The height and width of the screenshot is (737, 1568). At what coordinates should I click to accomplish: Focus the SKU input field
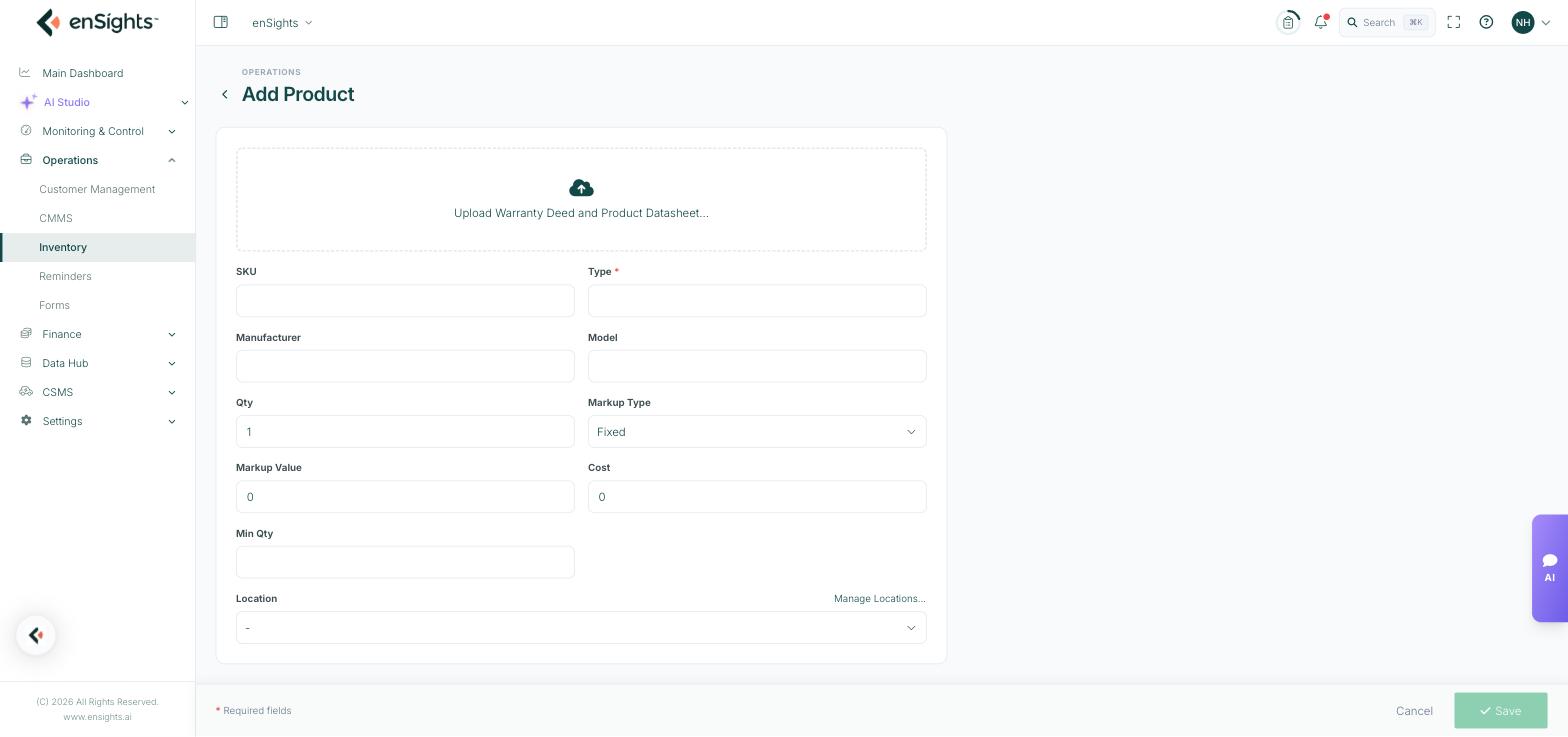[405, 301]
